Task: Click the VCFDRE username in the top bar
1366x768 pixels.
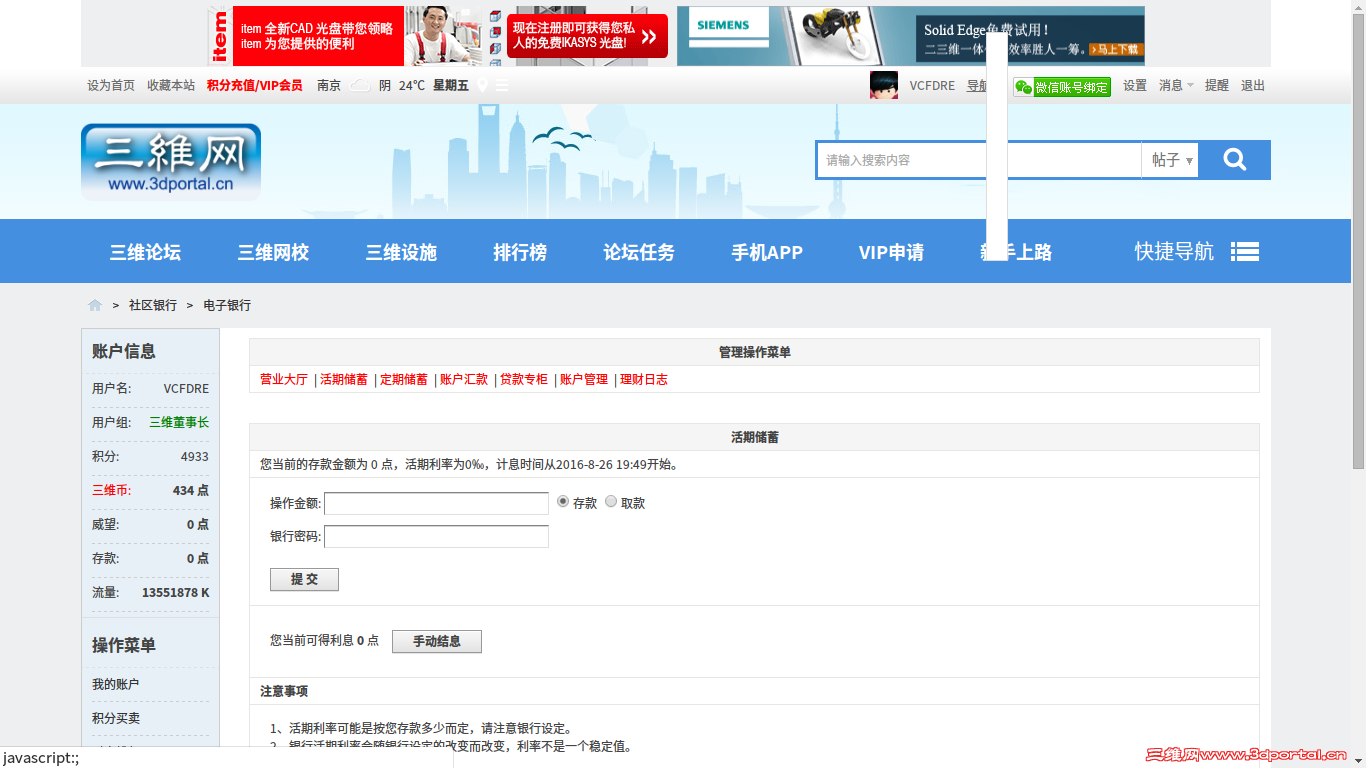Action: coord(932,86)
